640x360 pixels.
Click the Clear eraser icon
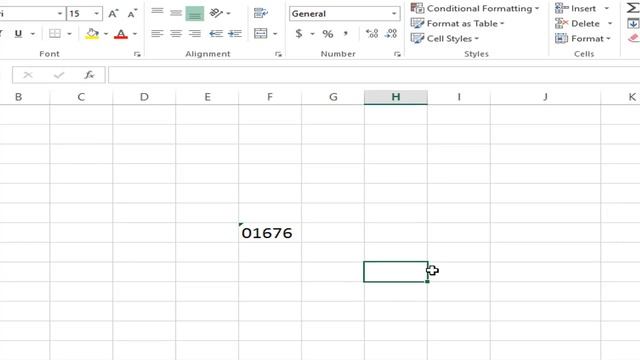coord(633,38)
